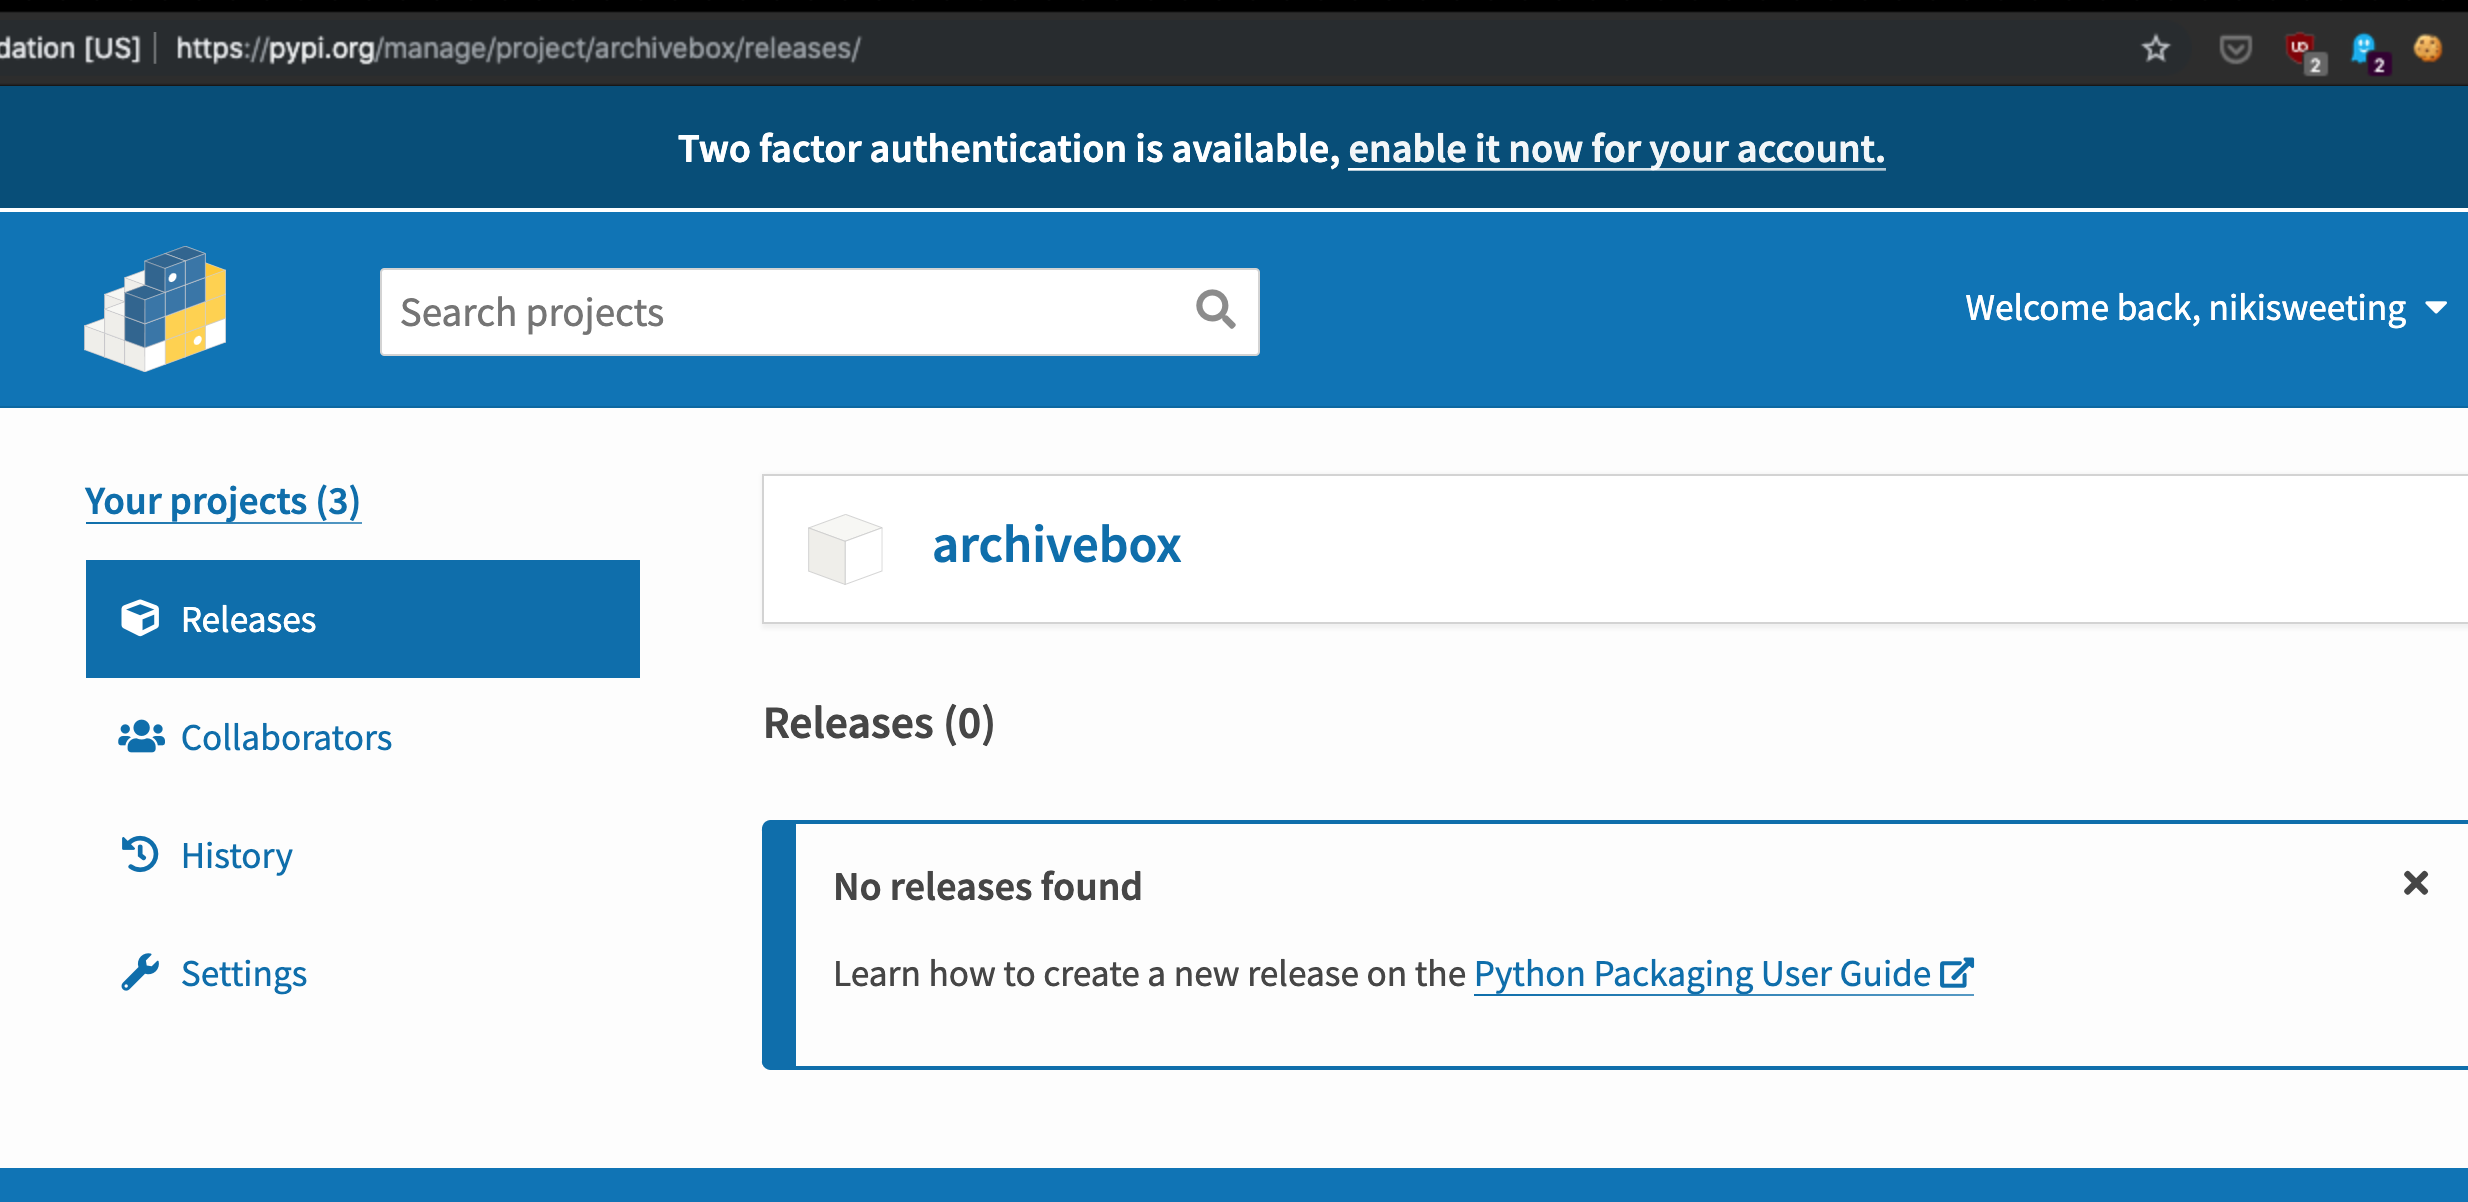Click the Settings wrench icon

pyautogui.click(x=140, y=973)
